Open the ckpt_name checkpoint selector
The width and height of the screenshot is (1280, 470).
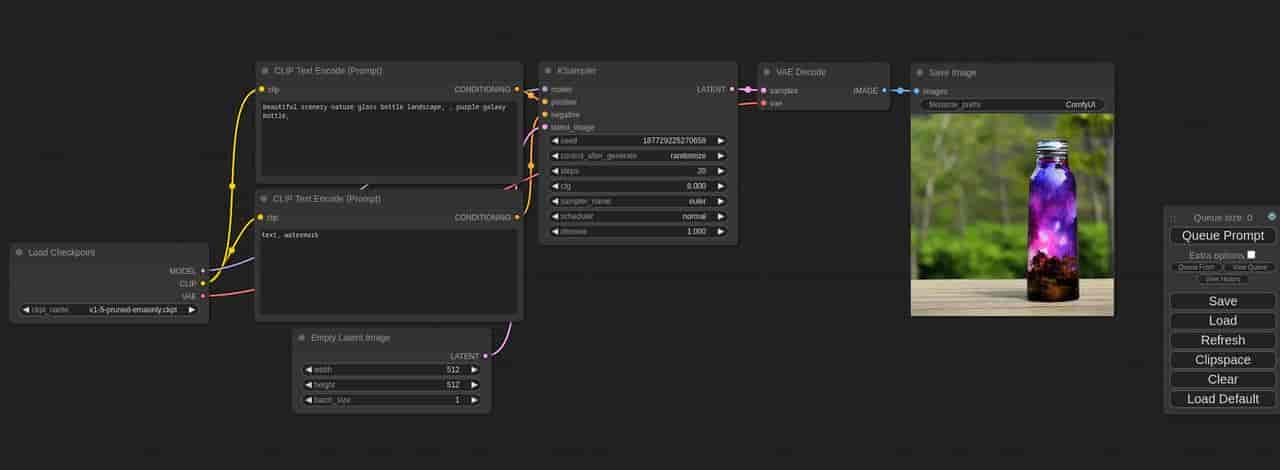(x=109, y=310)
